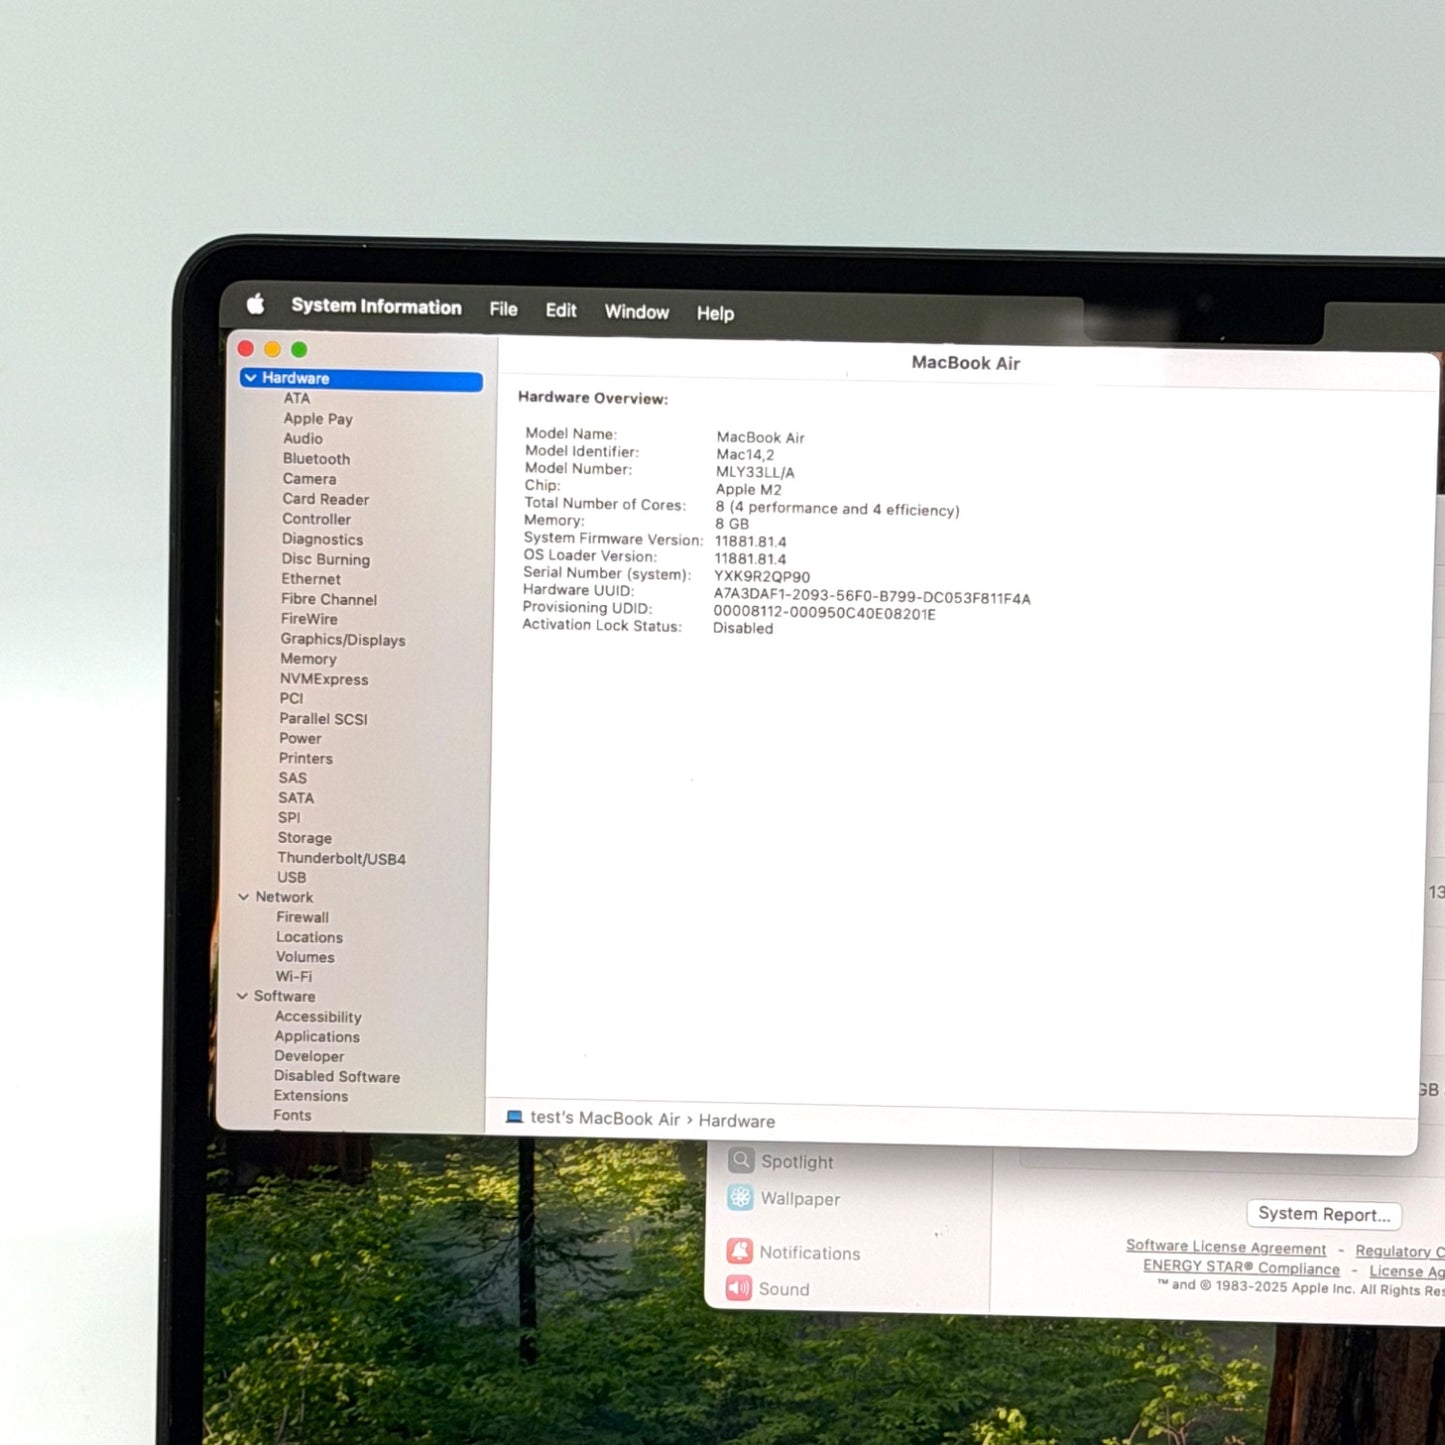Open ENERGY STAR Compliance link
The image size is (1445, 1445).
(x=1241, y=1268)
